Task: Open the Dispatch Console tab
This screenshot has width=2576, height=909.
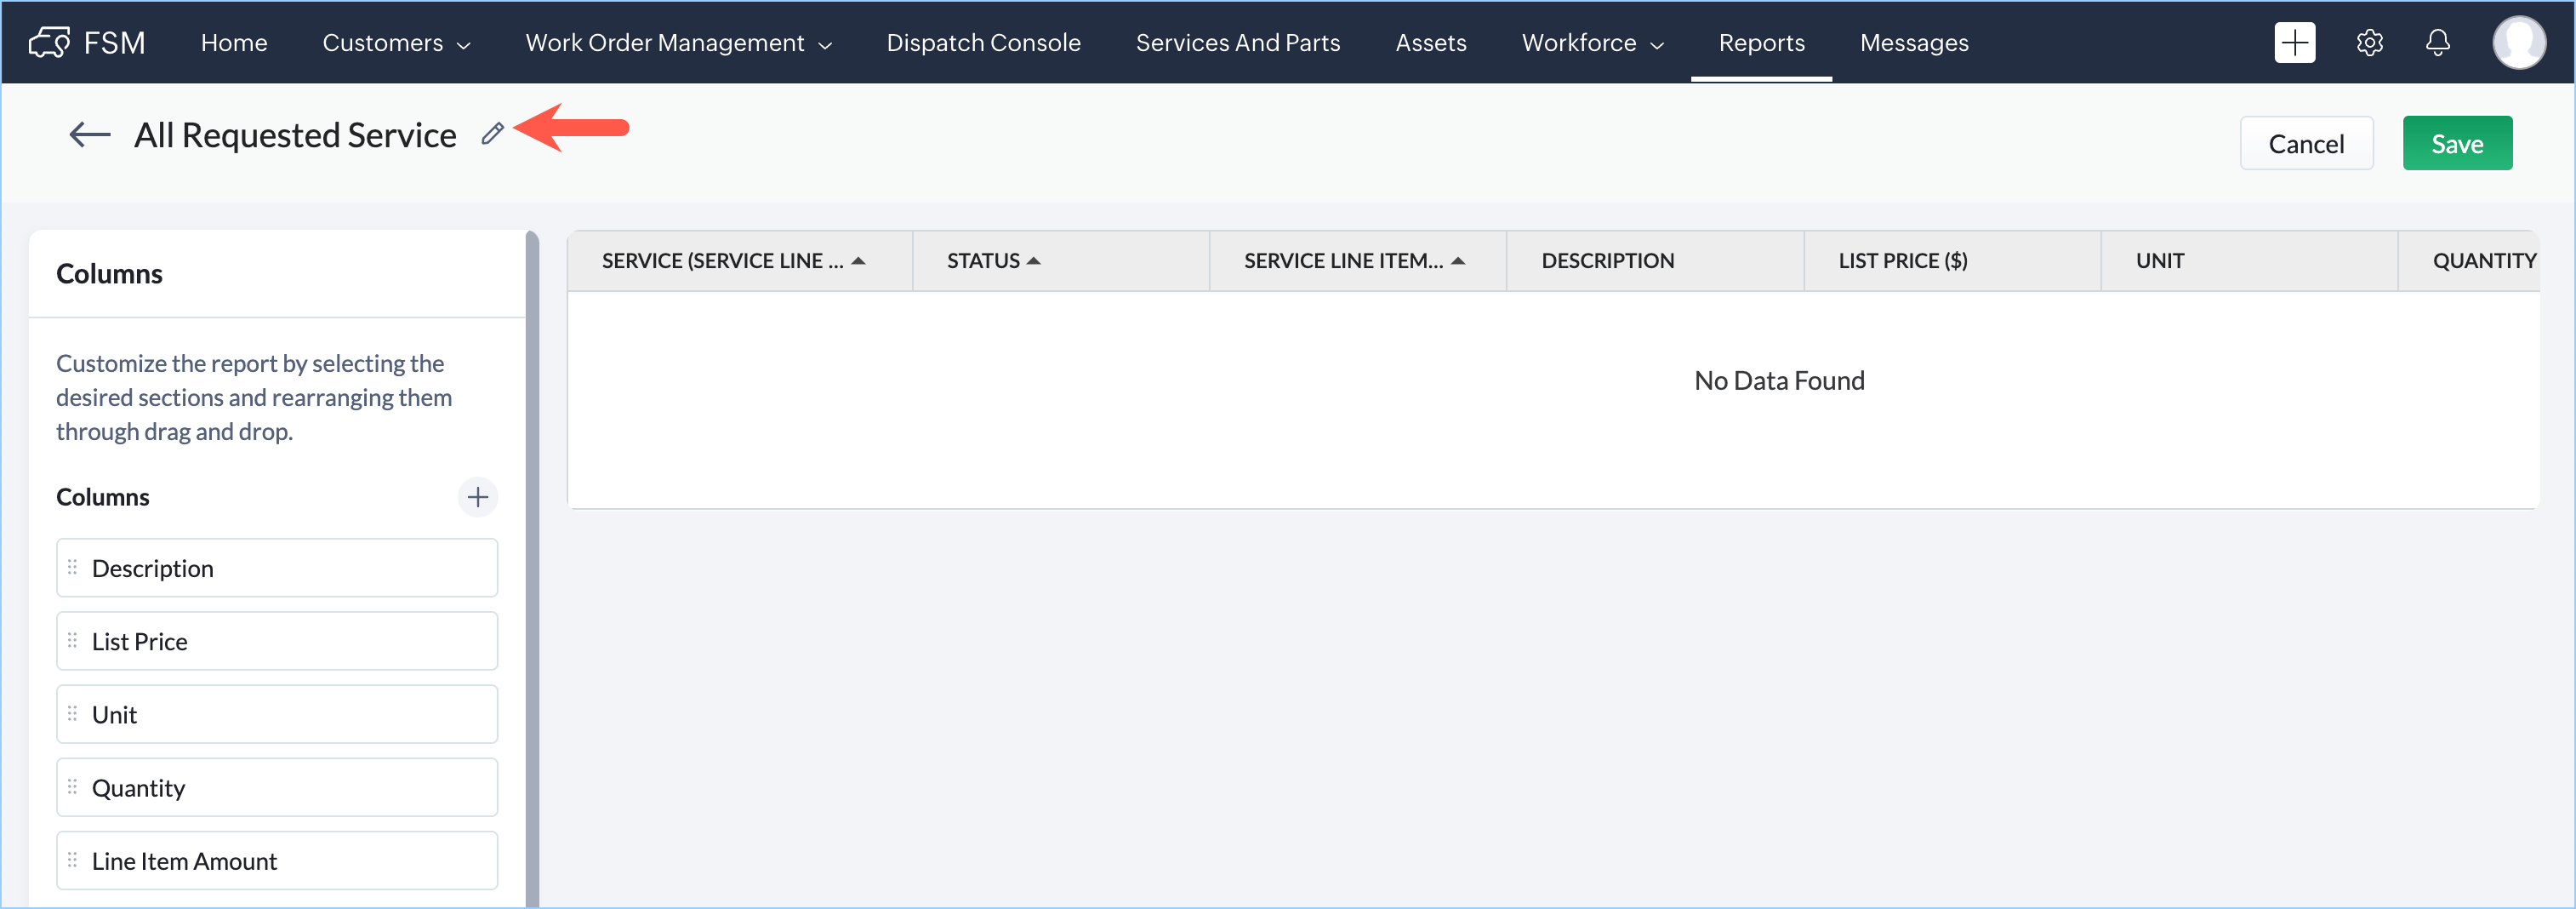Action: click(983, 43)
